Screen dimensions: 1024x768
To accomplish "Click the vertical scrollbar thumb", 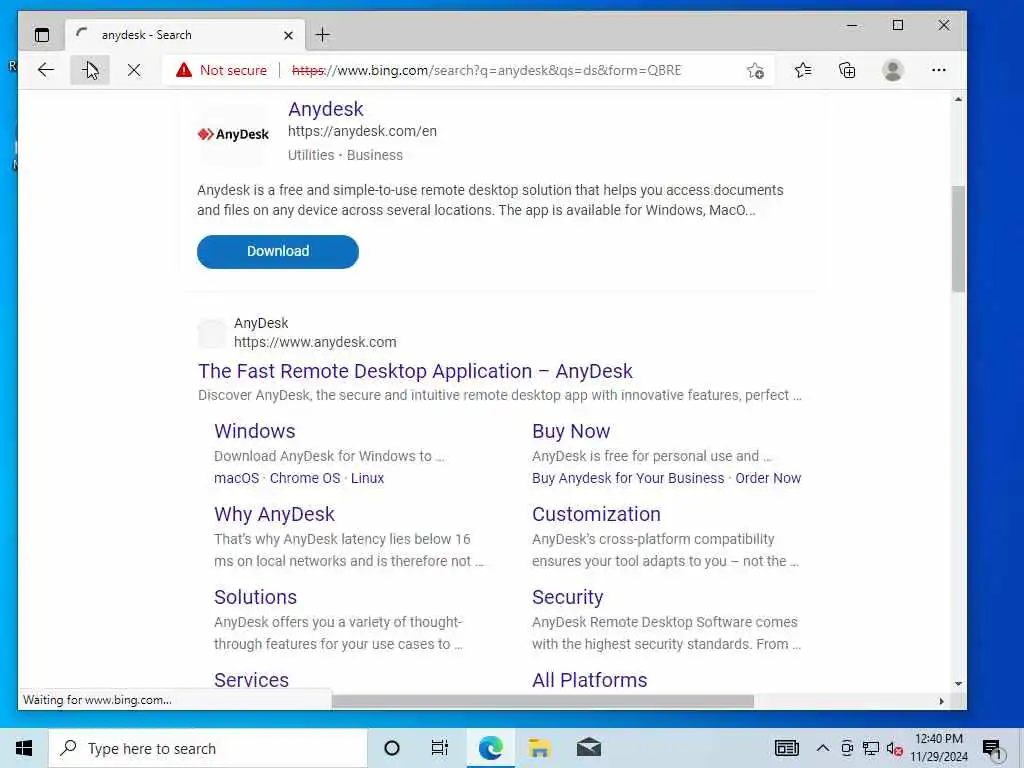I will coord(958,238).
